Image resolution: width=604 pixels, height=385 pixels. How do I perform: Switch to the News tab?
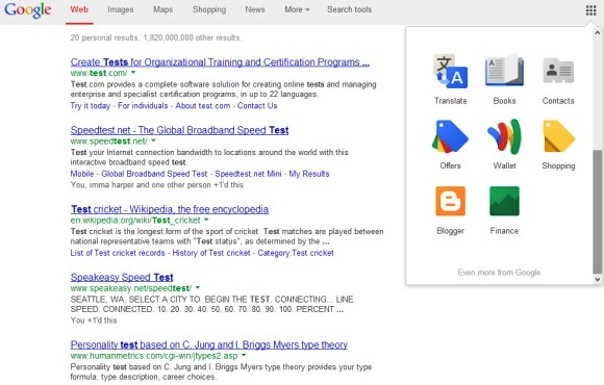(255, 10)
